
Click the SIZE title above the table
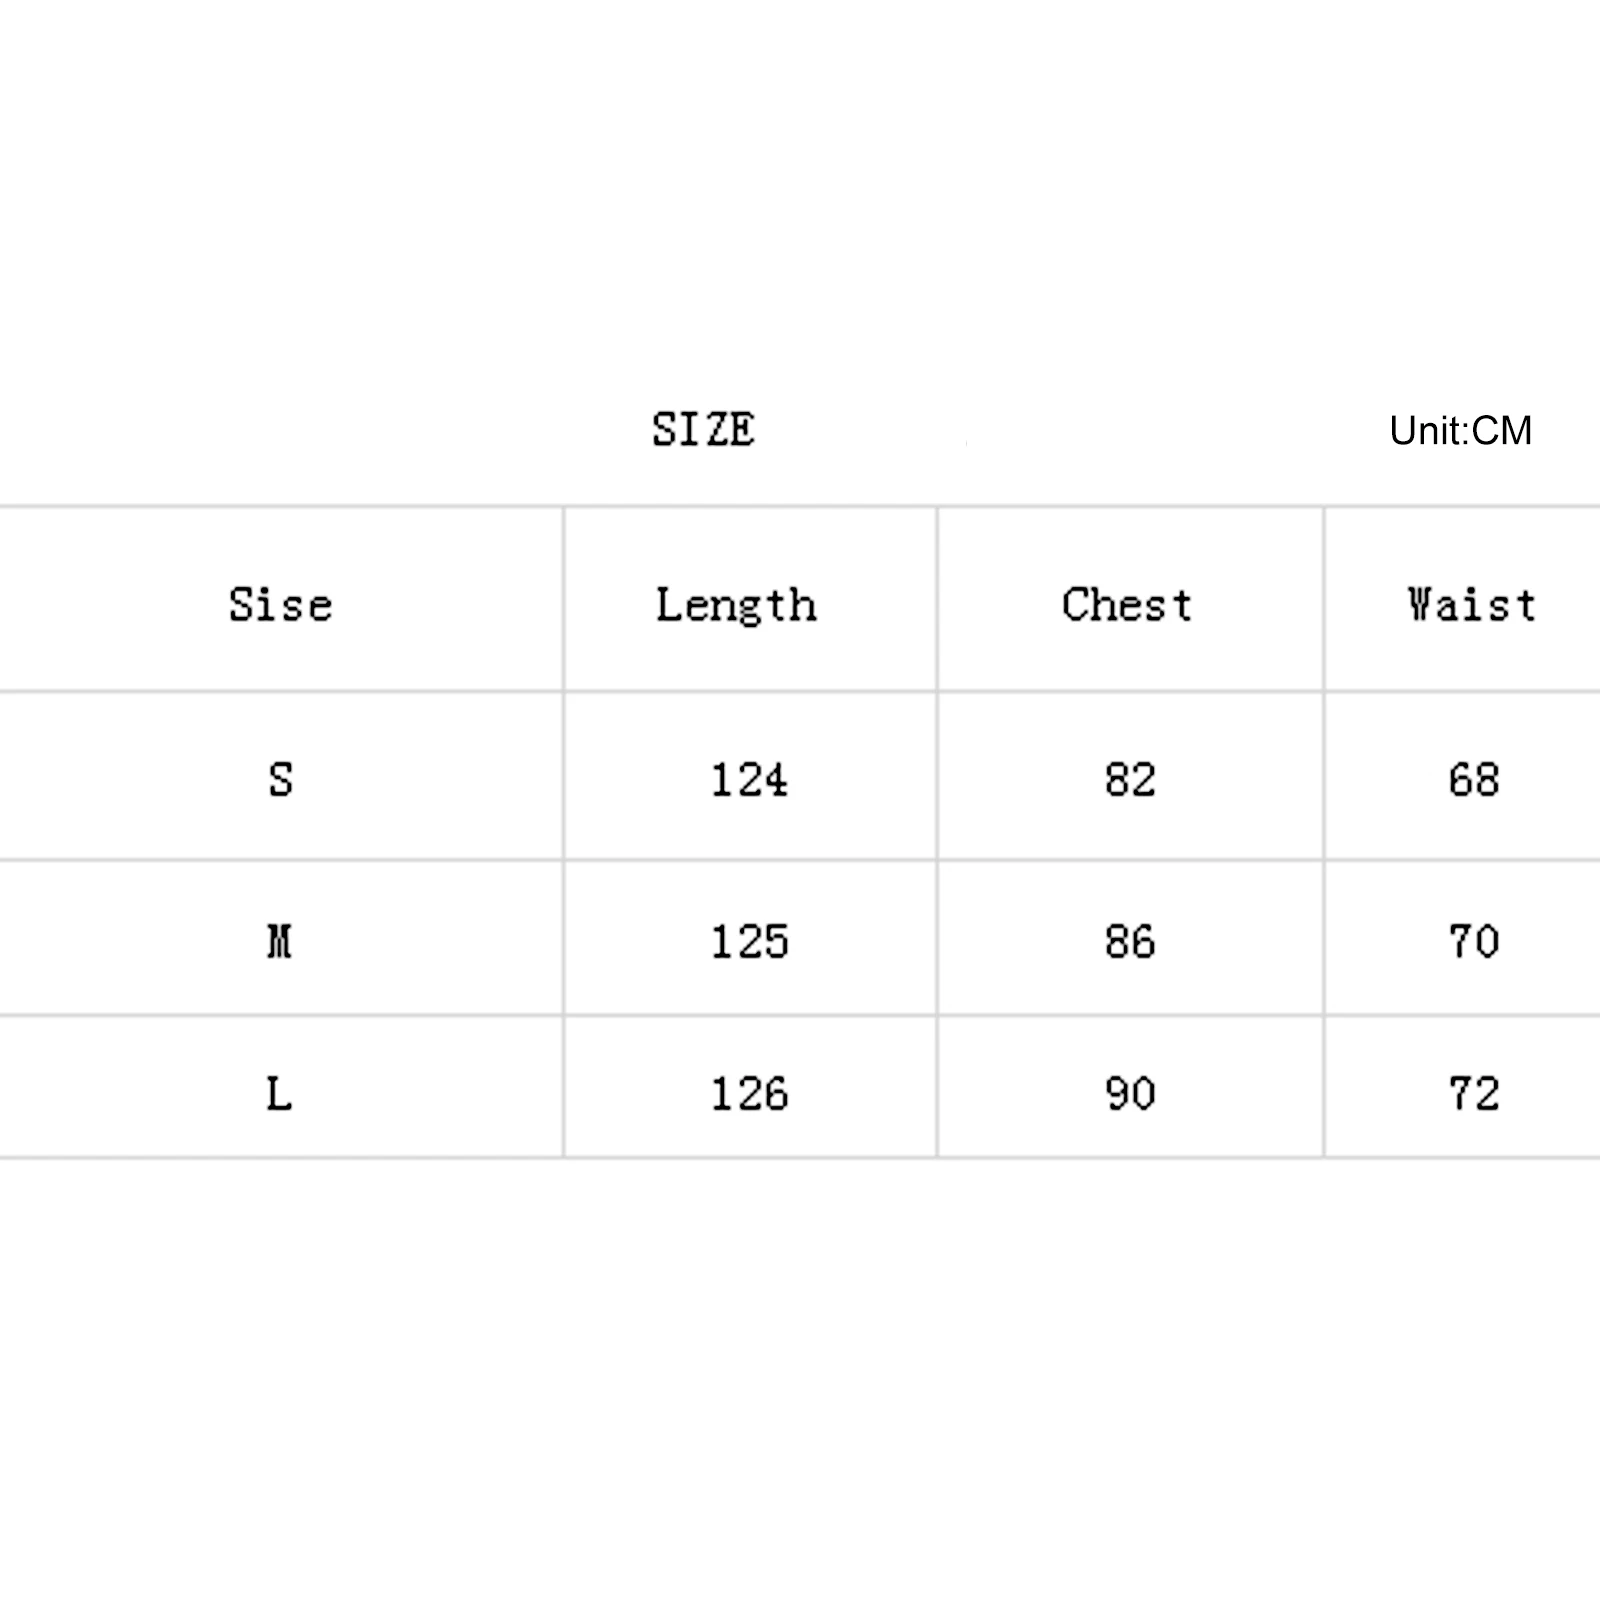(x=703, y=430)
